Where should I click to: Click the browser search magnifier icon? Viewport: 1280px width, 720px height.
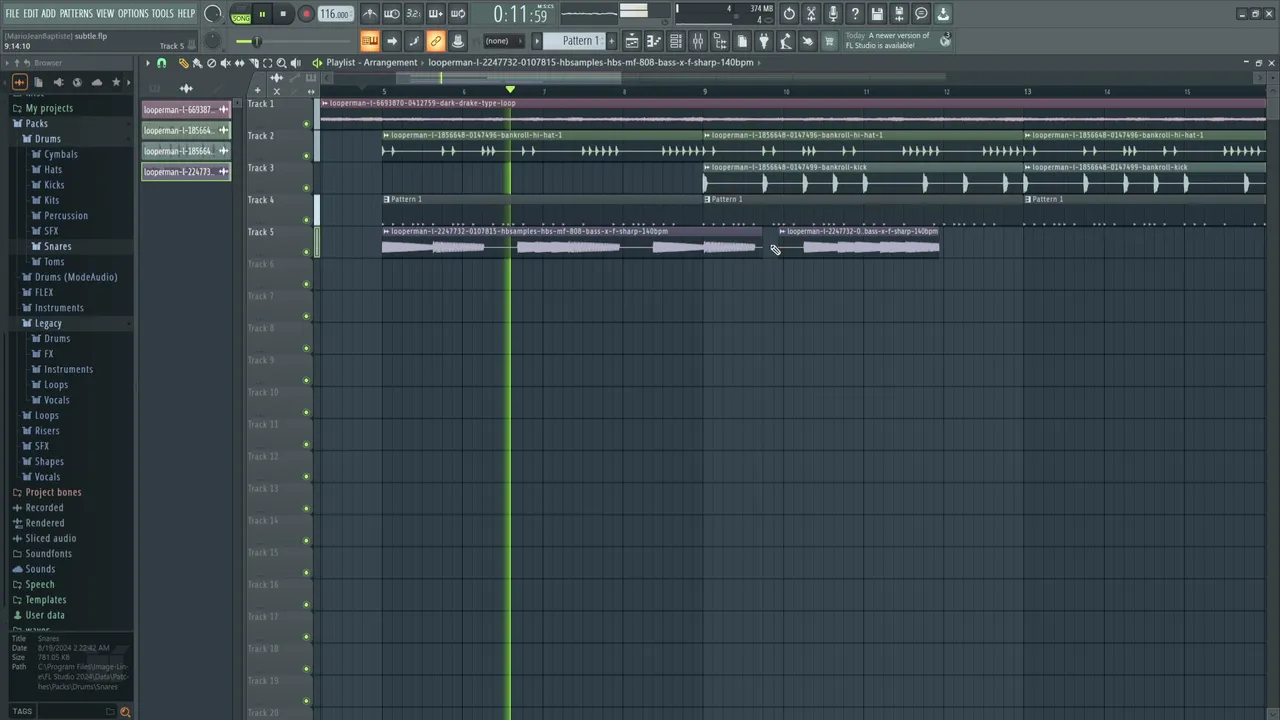point(125,712)
